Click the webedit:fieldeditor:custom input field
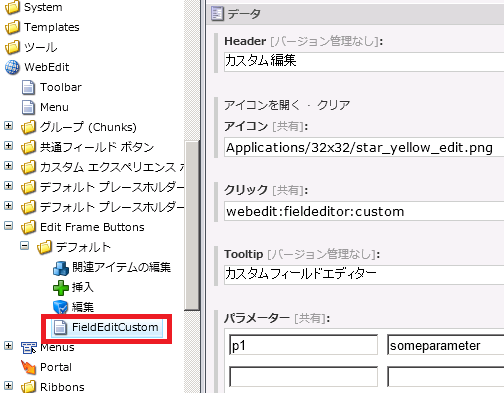504x393 pixels. (364, 211)
